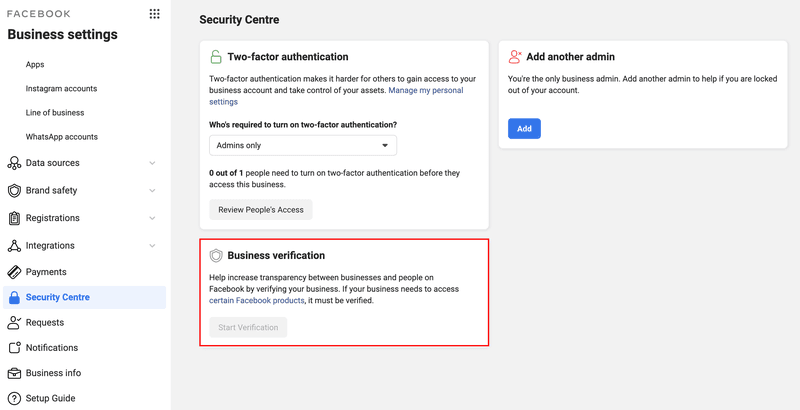
Task: Open Line of business in the sidebar
Action: tap(55, 113)
